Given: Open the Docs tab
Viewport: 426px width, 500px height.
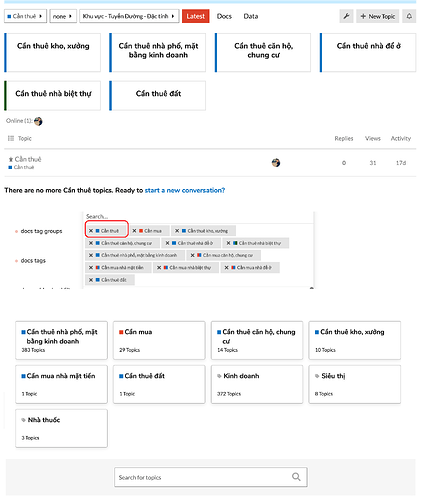Looking at the screenshot, I should coord(224,16).
